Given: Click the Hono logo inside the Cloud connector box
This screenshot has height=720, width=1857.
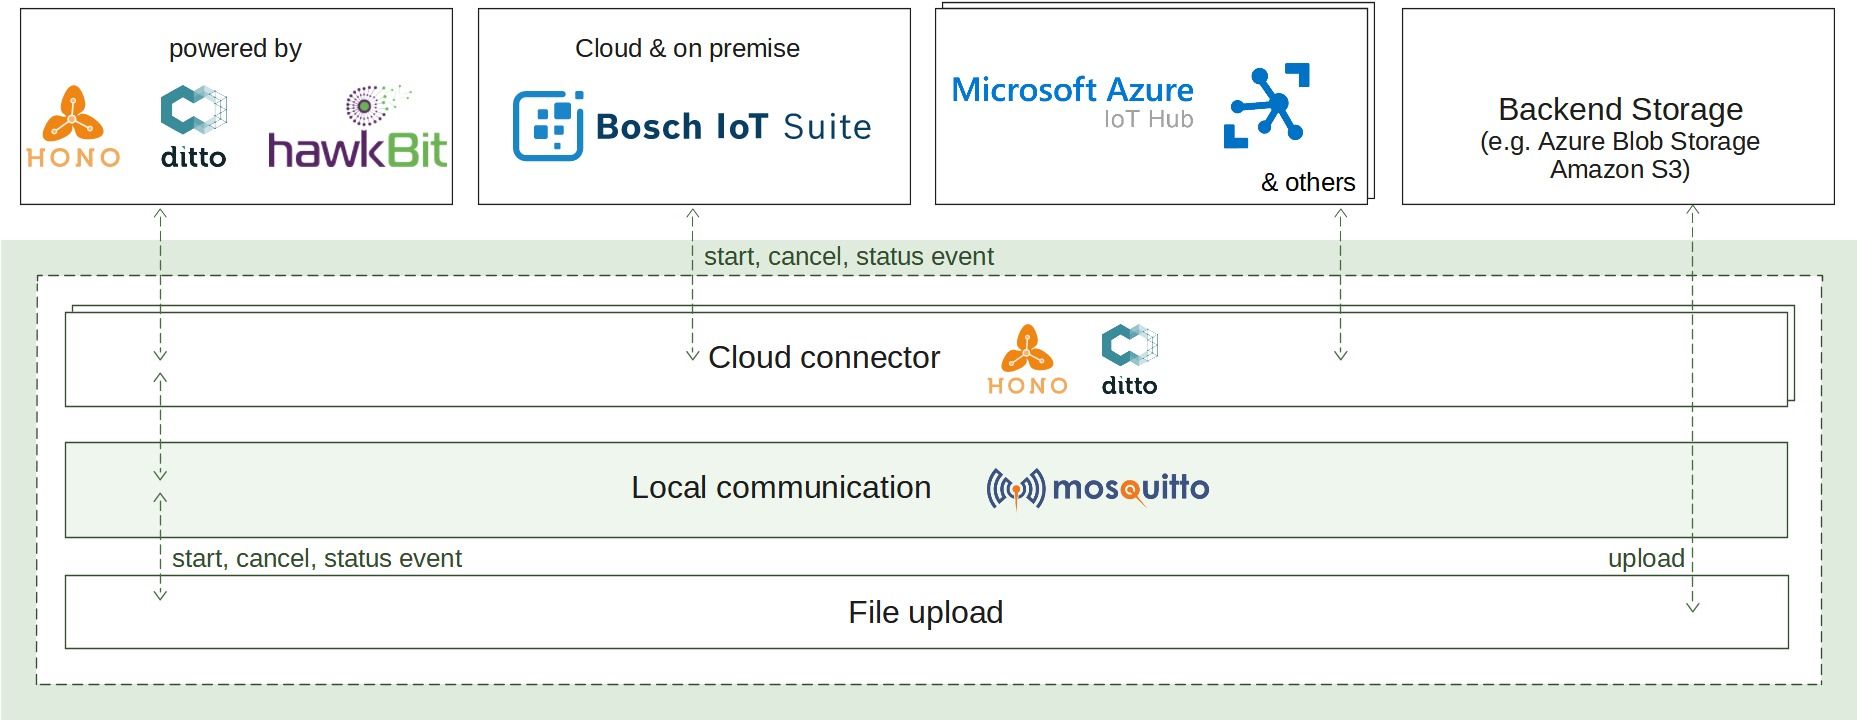Looking at the screenshot, I should [x=1027, y=360].
